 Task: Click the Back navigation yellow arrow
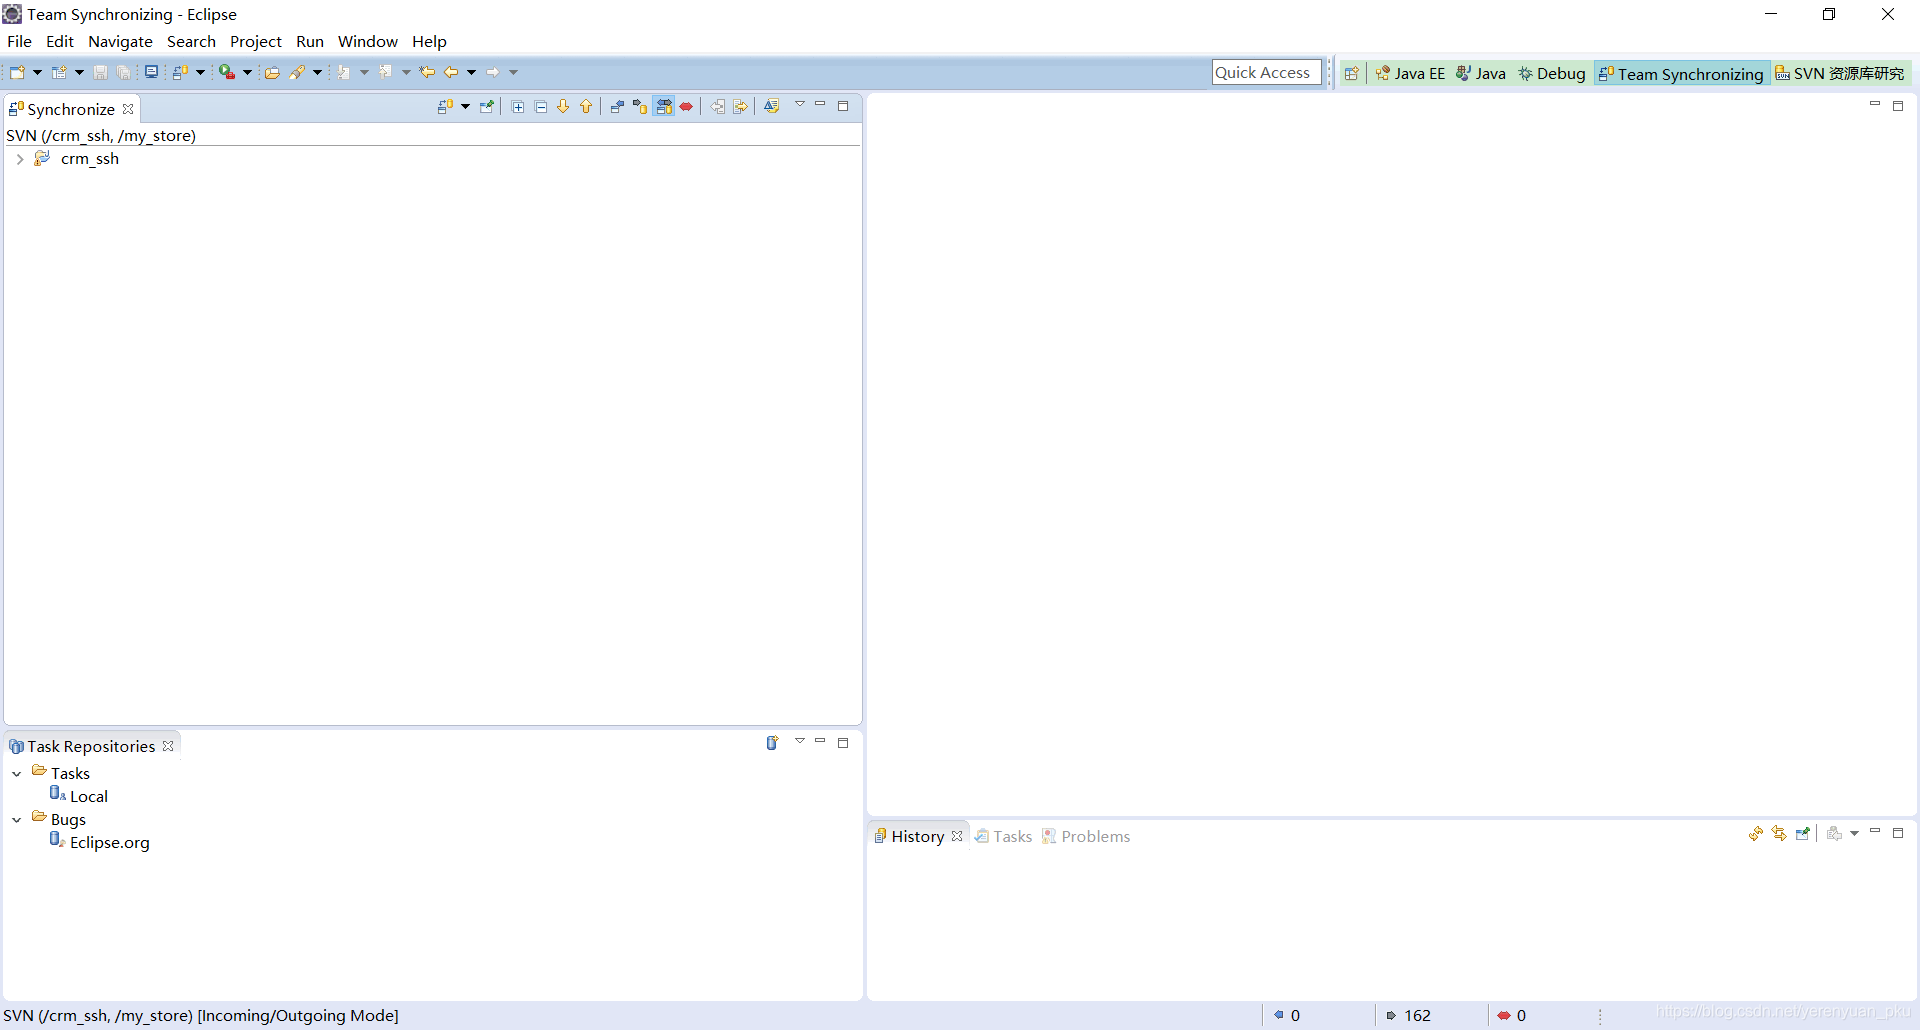451,72
